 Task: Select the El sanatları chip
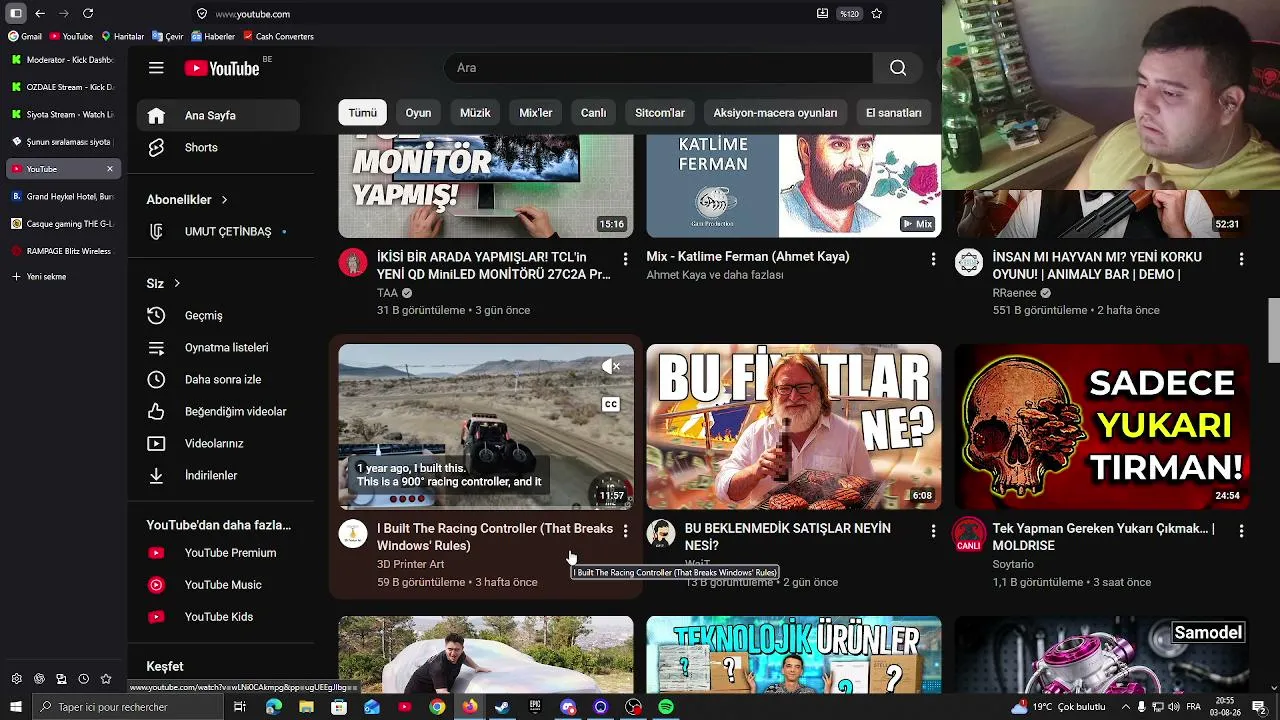pyautogui.click(x=893, y=113)
